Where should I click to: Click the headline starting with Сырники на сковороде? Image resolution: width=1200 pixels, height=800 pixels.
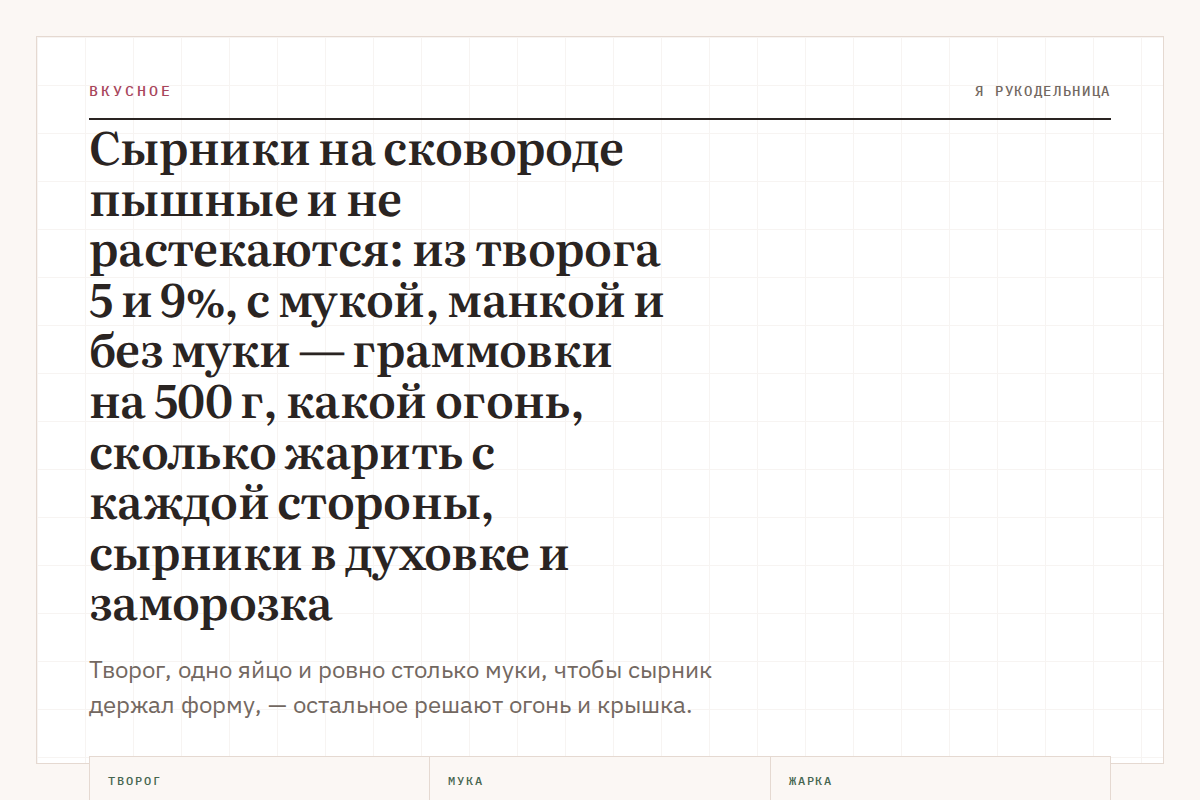pos(377,378)
